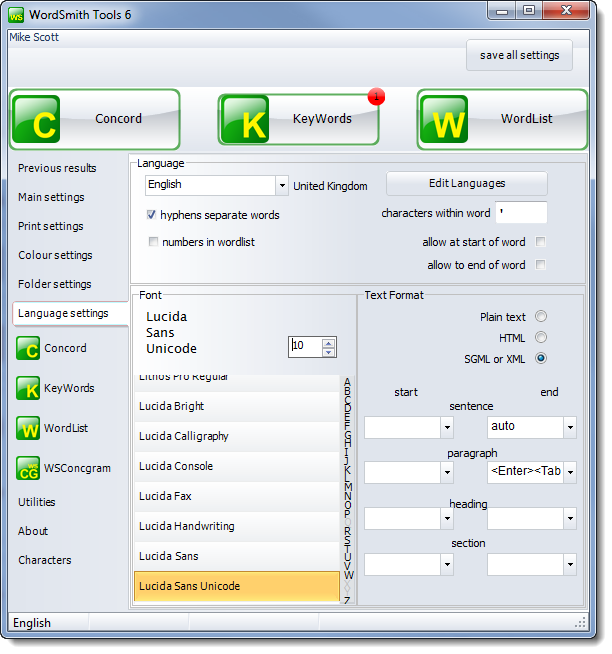Enable numbers in wordlist checkbox
This screenshot has width=612, height=654.
(152, 241)
